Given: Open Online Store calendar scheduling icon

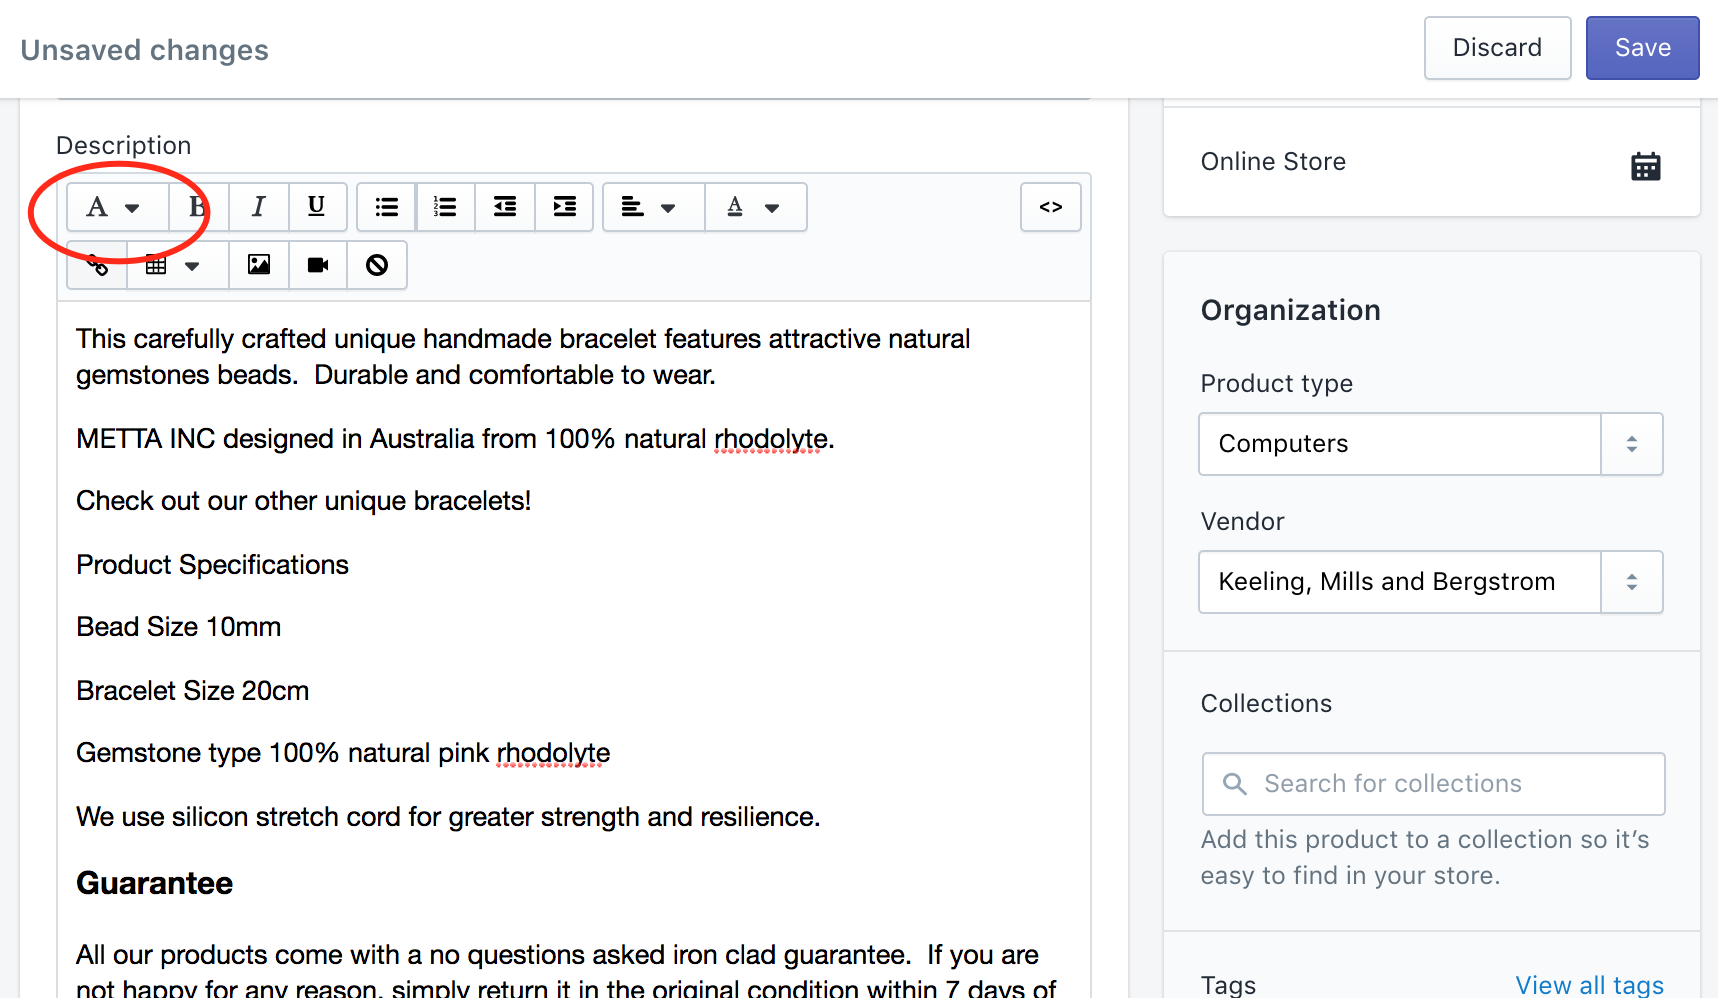Looking at the screenshot, I should (x=1645, y=166).
